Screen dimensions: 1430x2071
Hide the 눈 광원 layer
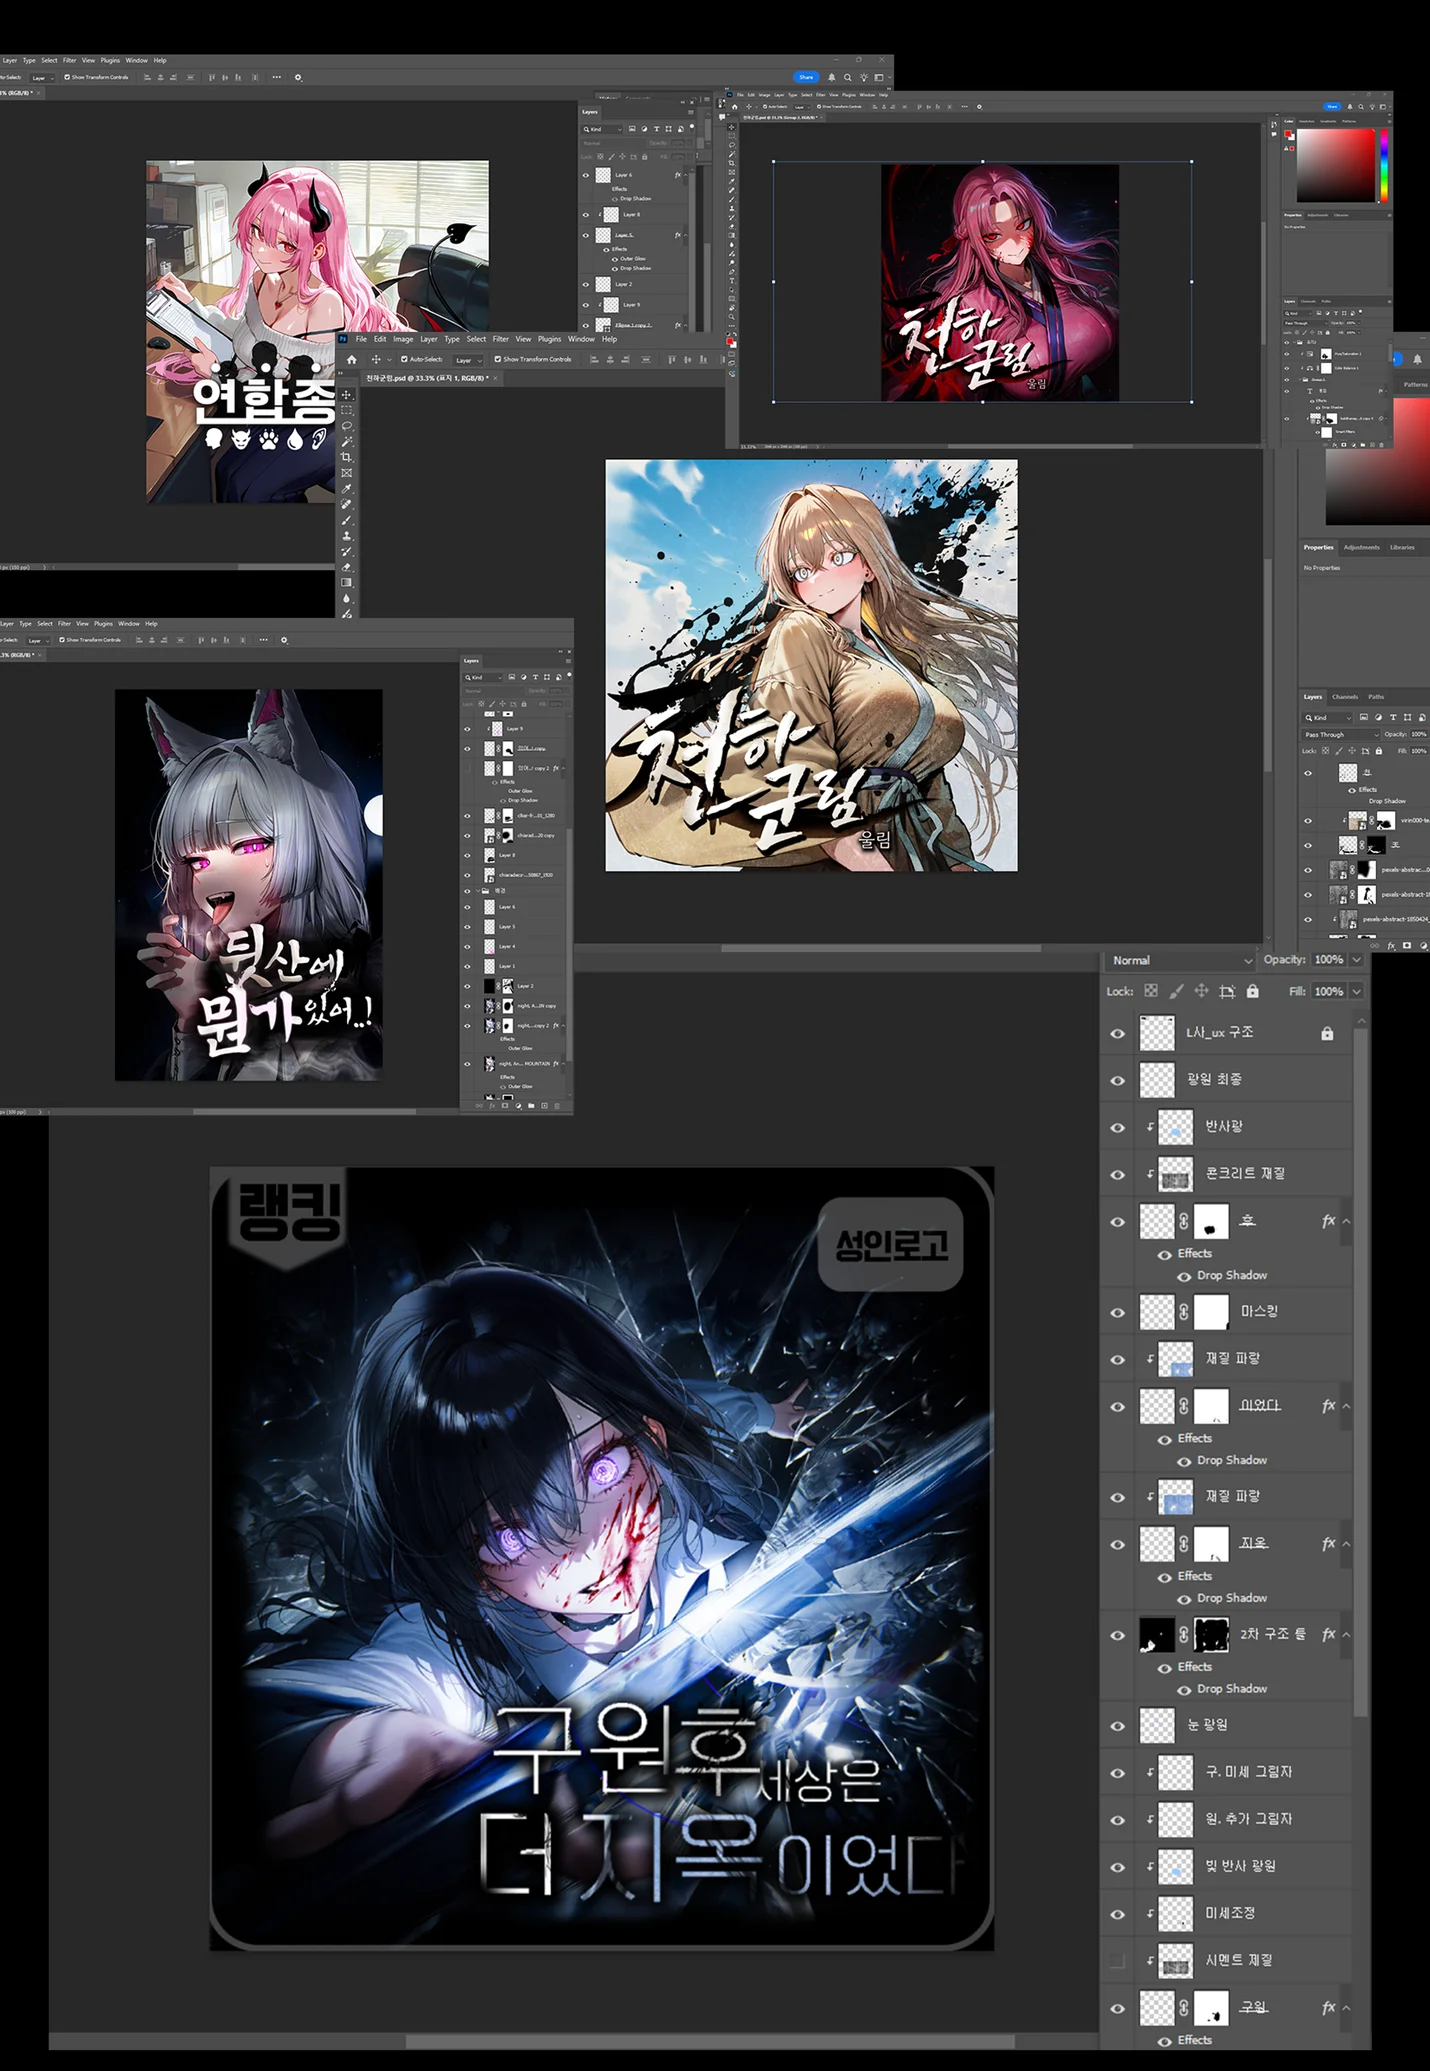click(x=1118, y=1726)
